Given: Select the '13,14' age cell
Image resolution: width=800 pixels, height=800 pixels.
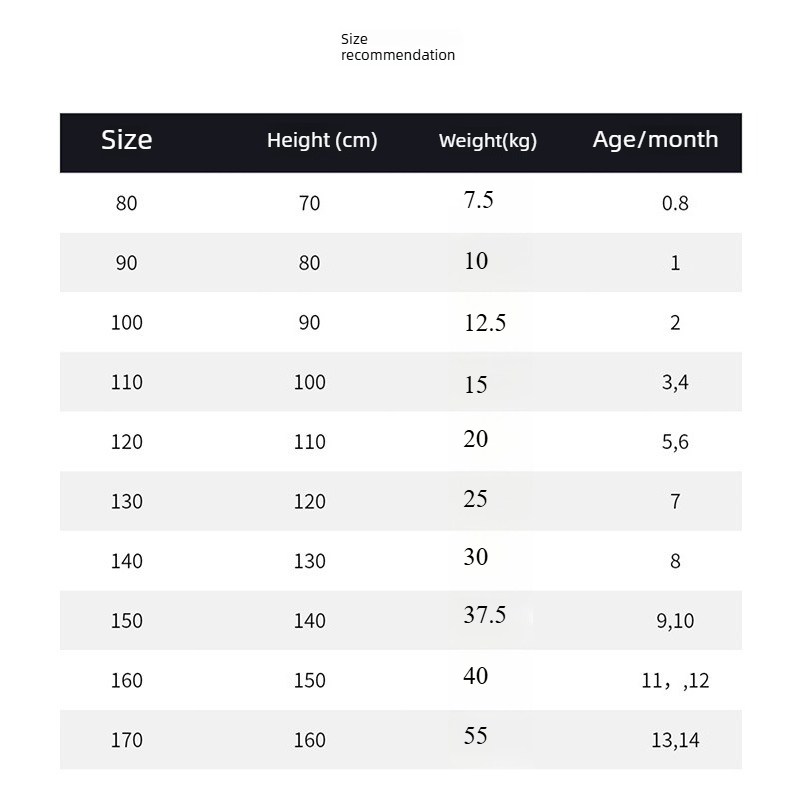Looking at the screenshot, I should [x=675, y=740].
